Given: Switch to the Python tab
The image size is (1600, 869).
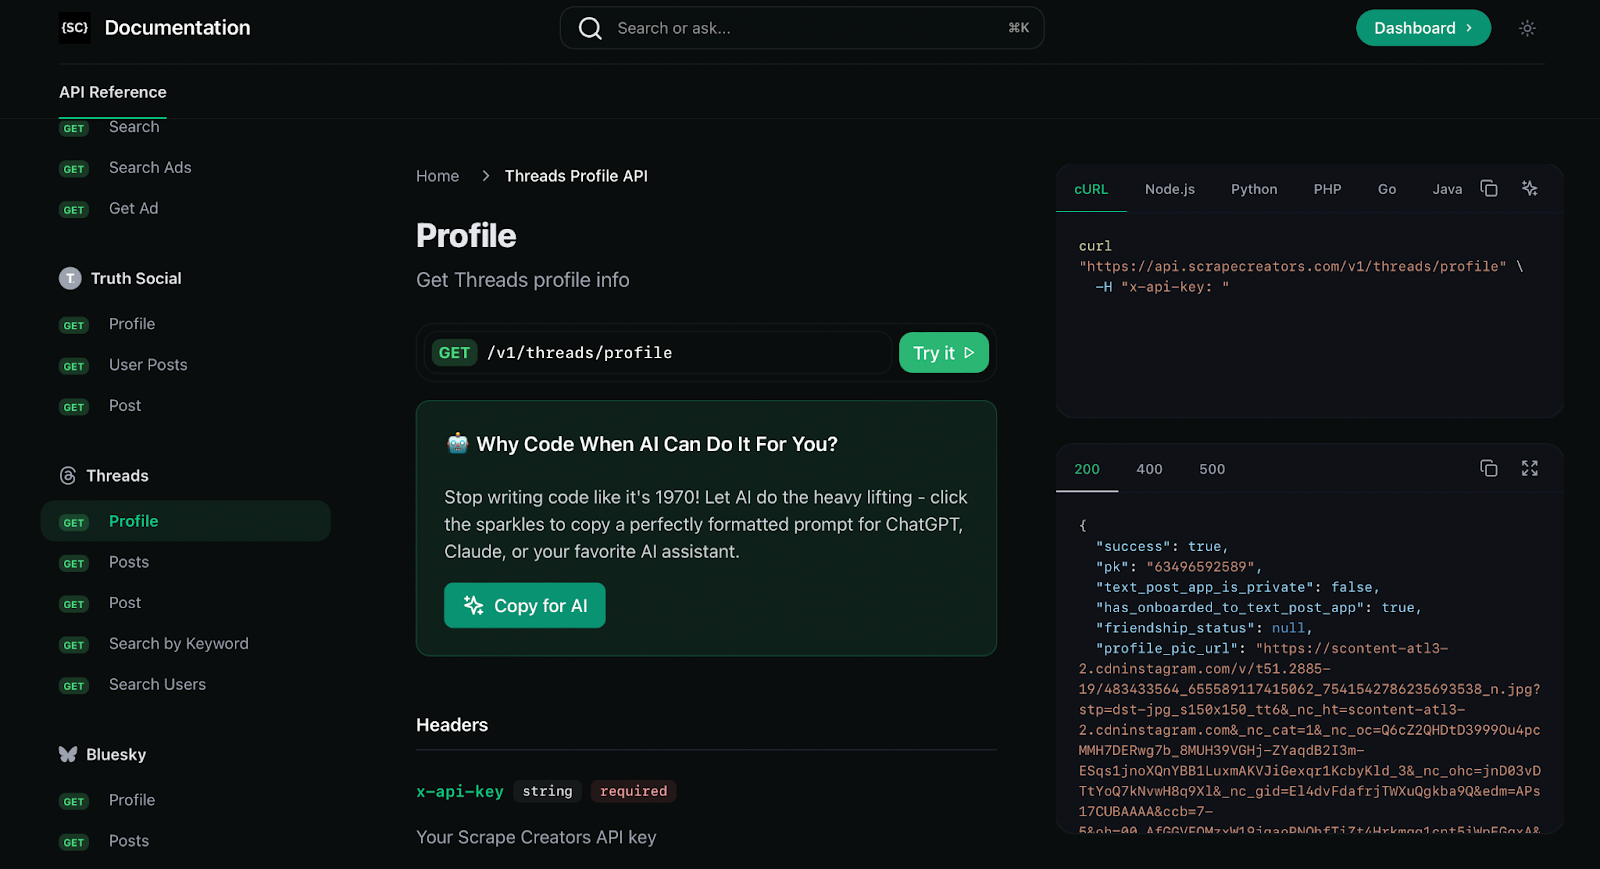Looking at the screenshot, I should [1254, 189].
